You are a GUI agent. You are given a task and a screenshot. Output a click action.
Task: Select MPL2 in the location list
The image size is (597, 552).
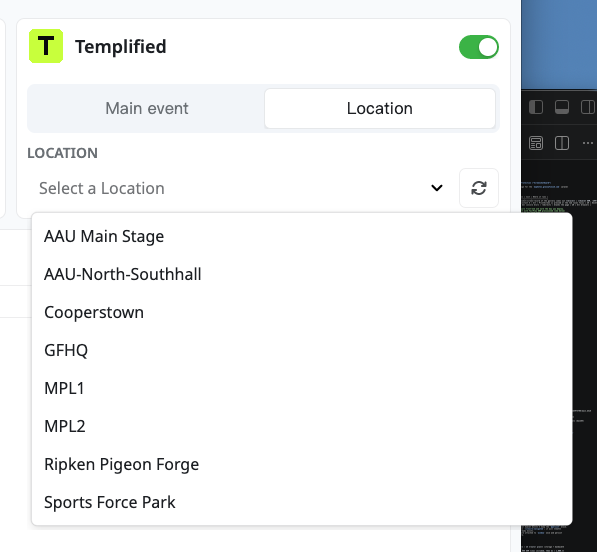(302, 426)
